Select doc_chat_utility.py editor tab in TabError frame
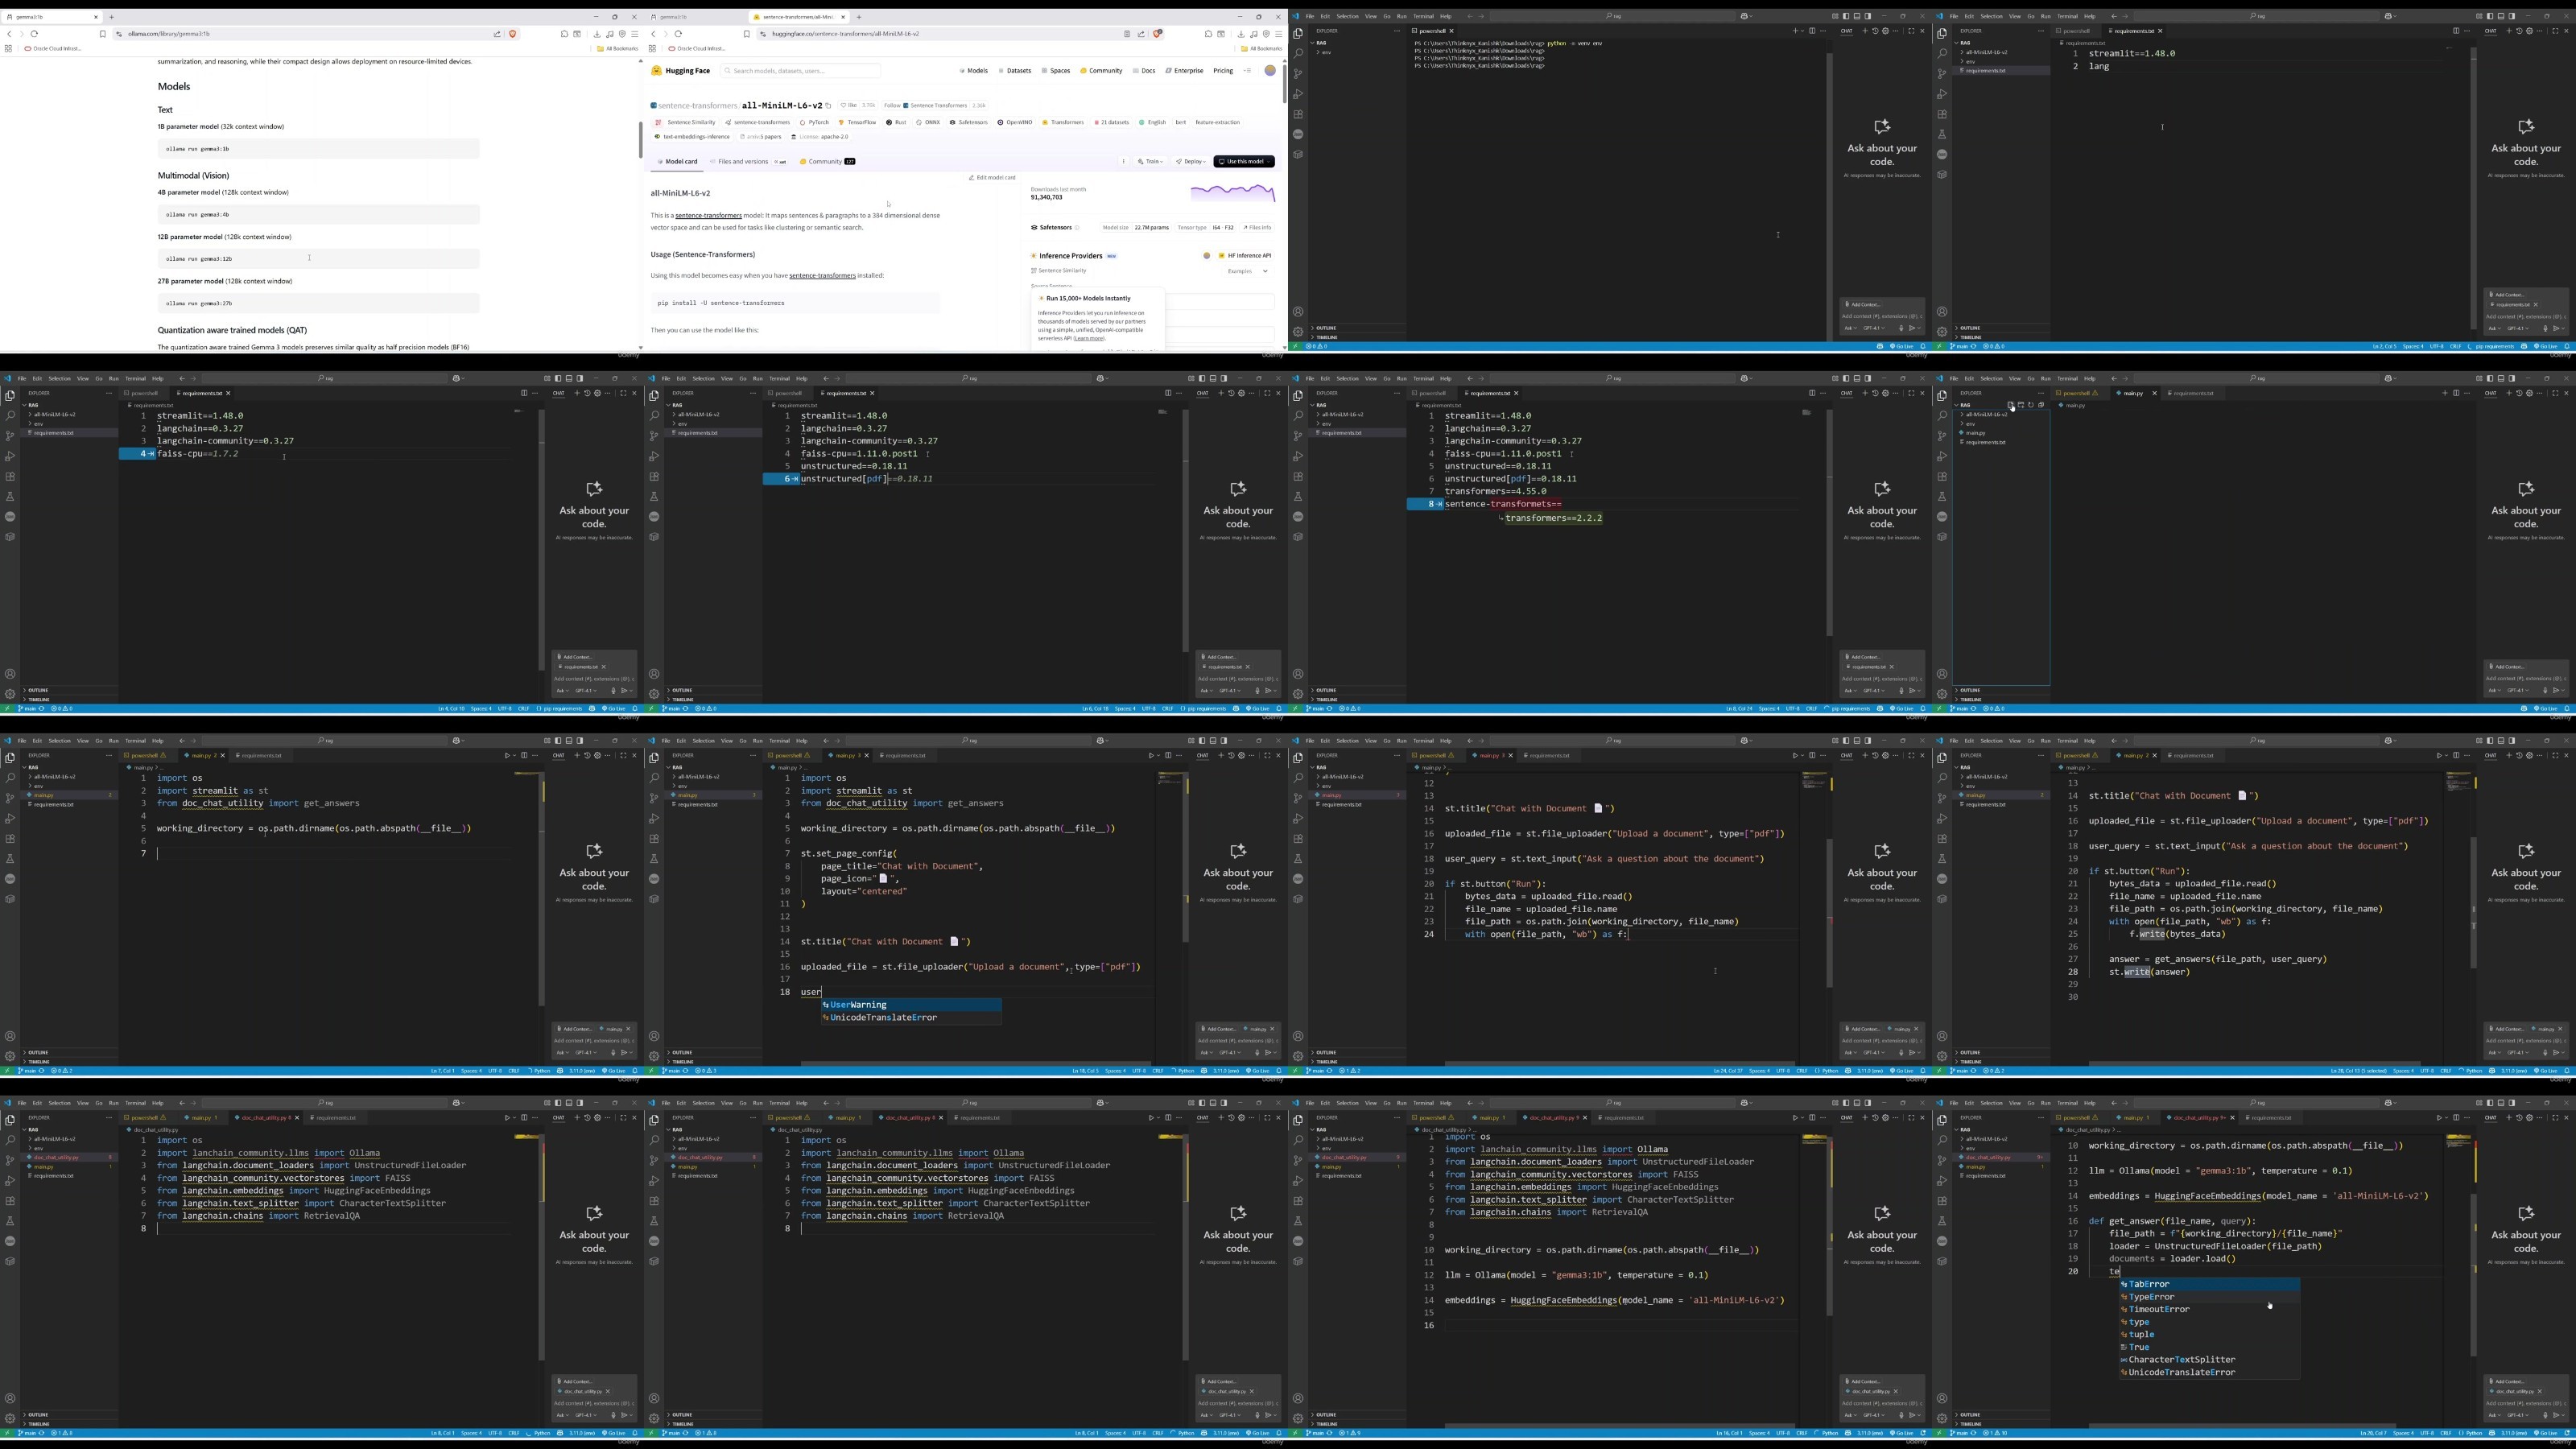Viewport: 2576px width, 1449px height. tap(2199, 1118)
